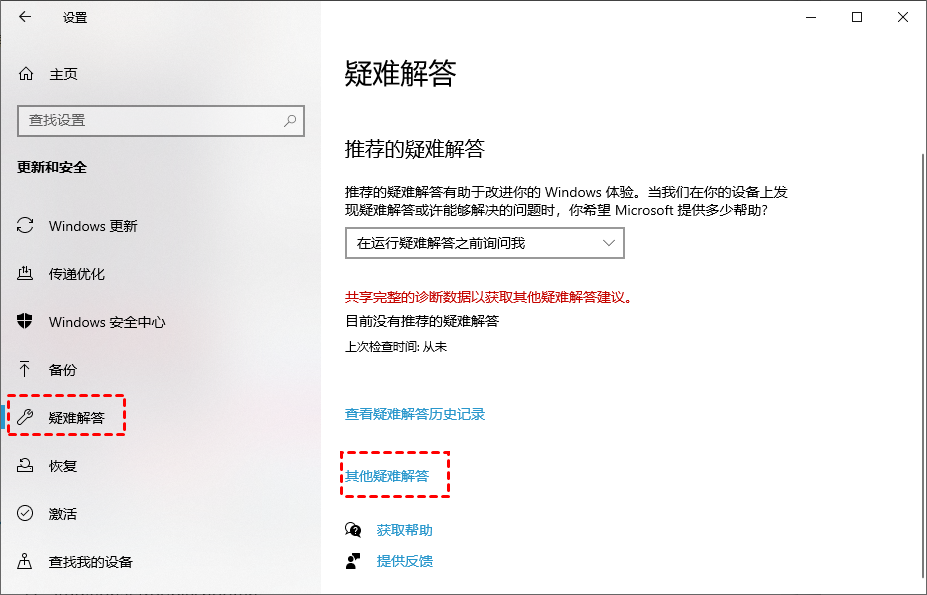927x595 pixels.
Task: Click the 更新和安全 category heading
Action: 52,167
